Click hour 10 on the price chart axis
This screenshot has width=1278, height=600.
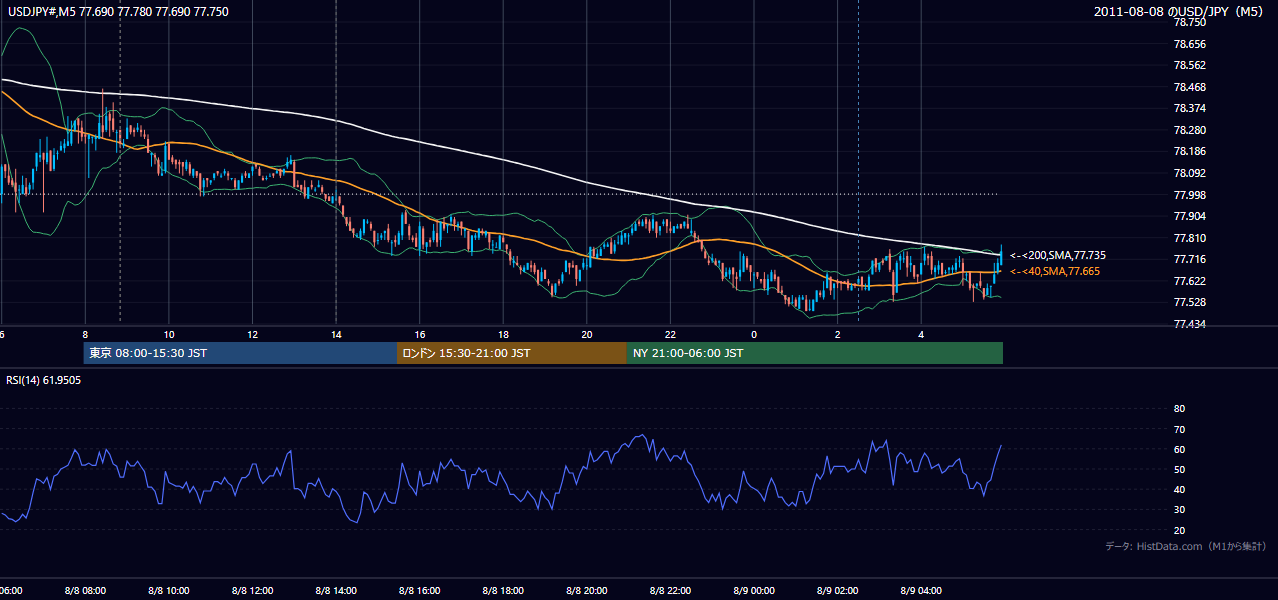point(169,334)
